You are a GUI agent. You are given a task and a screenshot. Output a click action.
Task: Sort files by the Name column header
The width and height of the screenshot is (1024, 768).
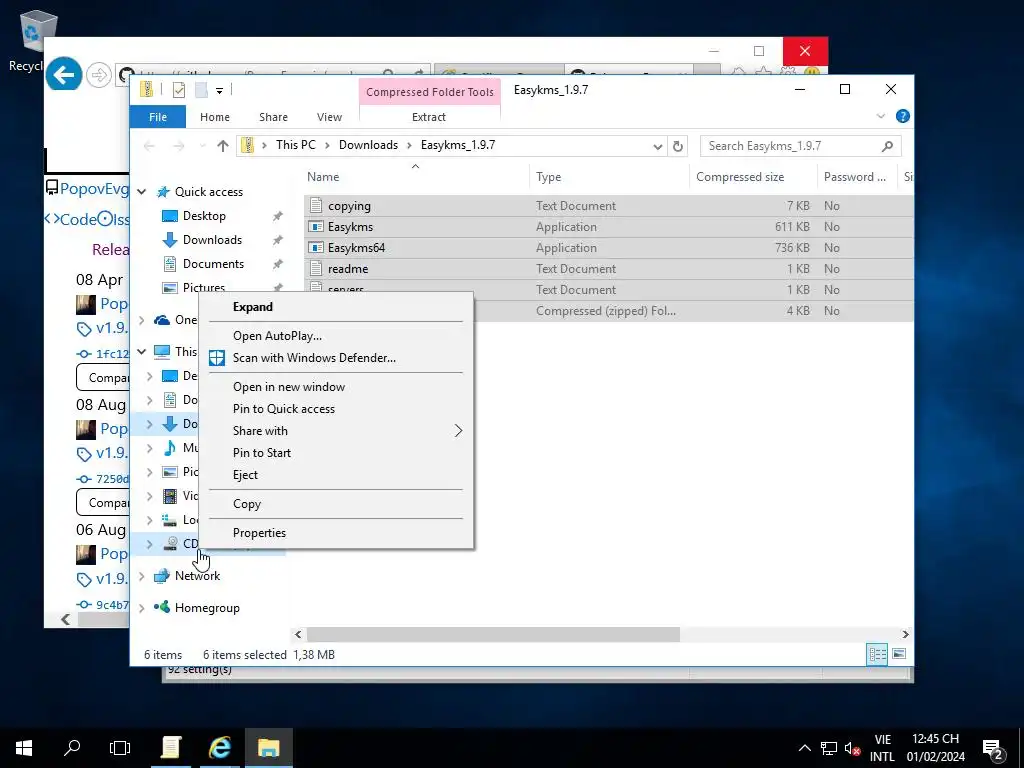point(416,177)
